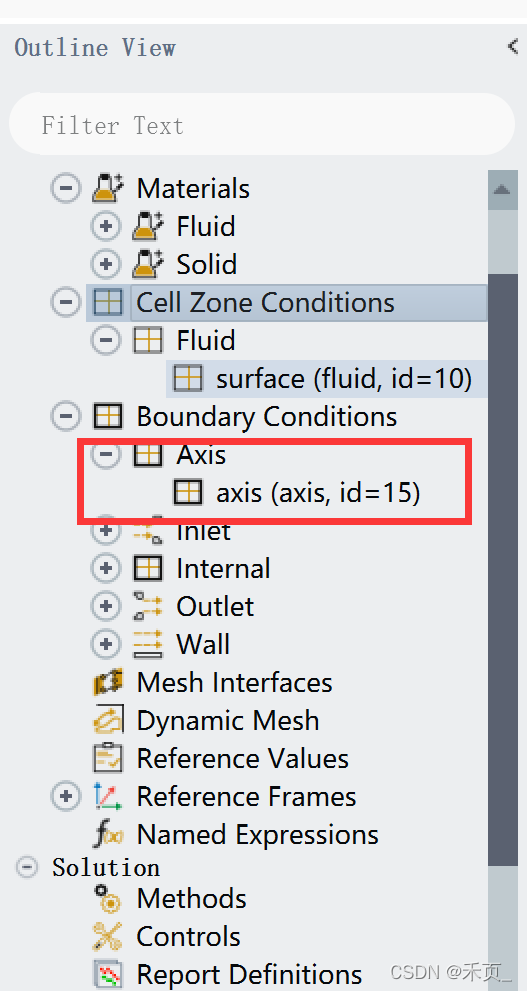
Task: Click the Named Expressions fx icon
Action: pos(108,834)
